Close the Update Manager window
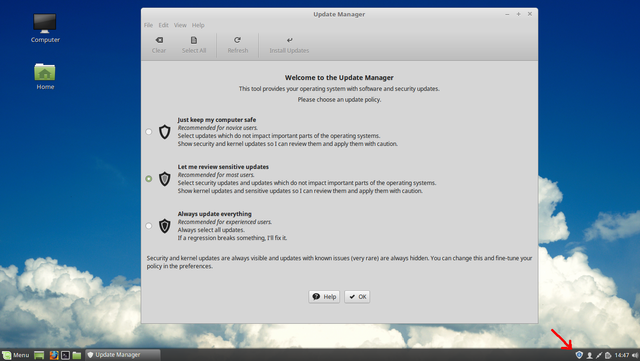This screenshot has width=640, height=361. tap(530, 14)
